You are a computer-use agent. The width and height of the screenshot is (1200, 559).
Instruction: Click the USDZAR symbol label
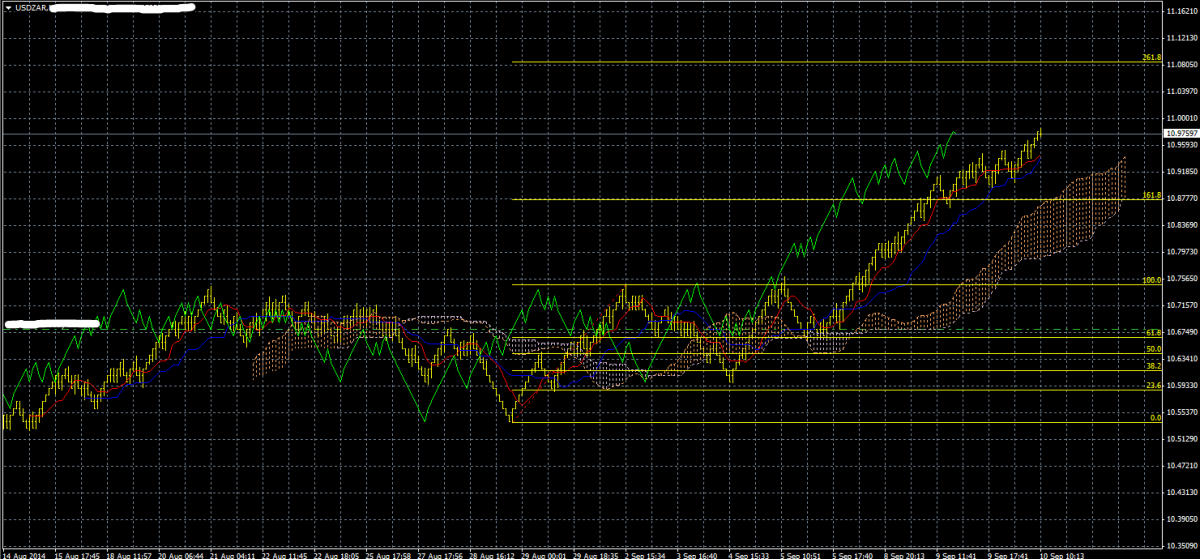coord(30,8)
